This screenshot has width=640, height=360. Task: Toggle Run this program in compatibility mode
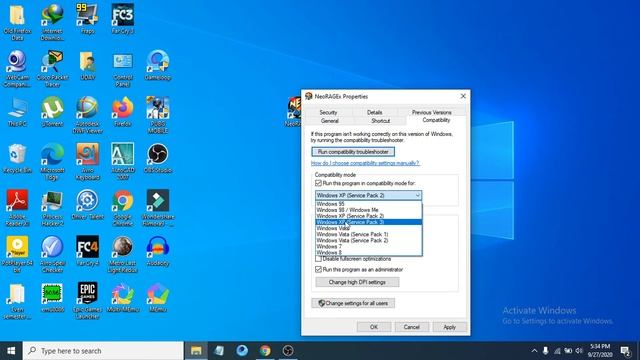318,183
